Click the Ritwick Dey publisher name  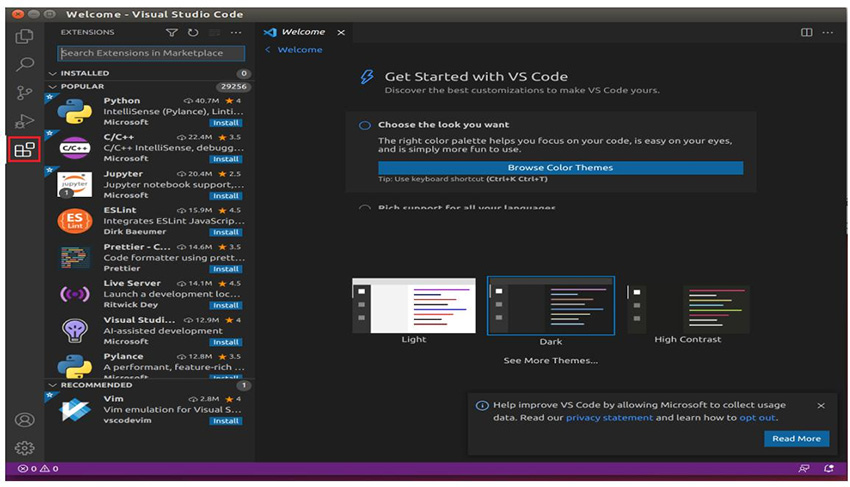point(130,305)
